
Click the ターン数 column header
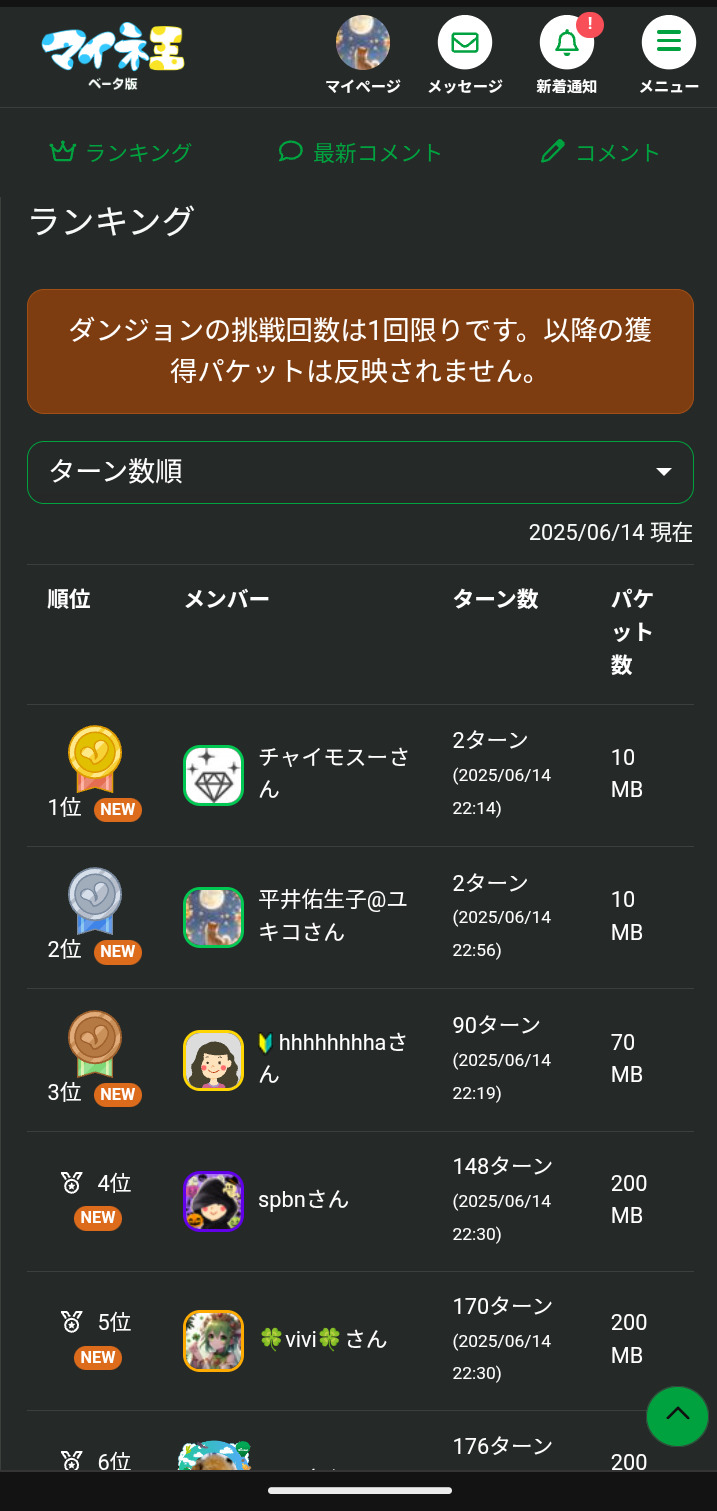point(496,599)
